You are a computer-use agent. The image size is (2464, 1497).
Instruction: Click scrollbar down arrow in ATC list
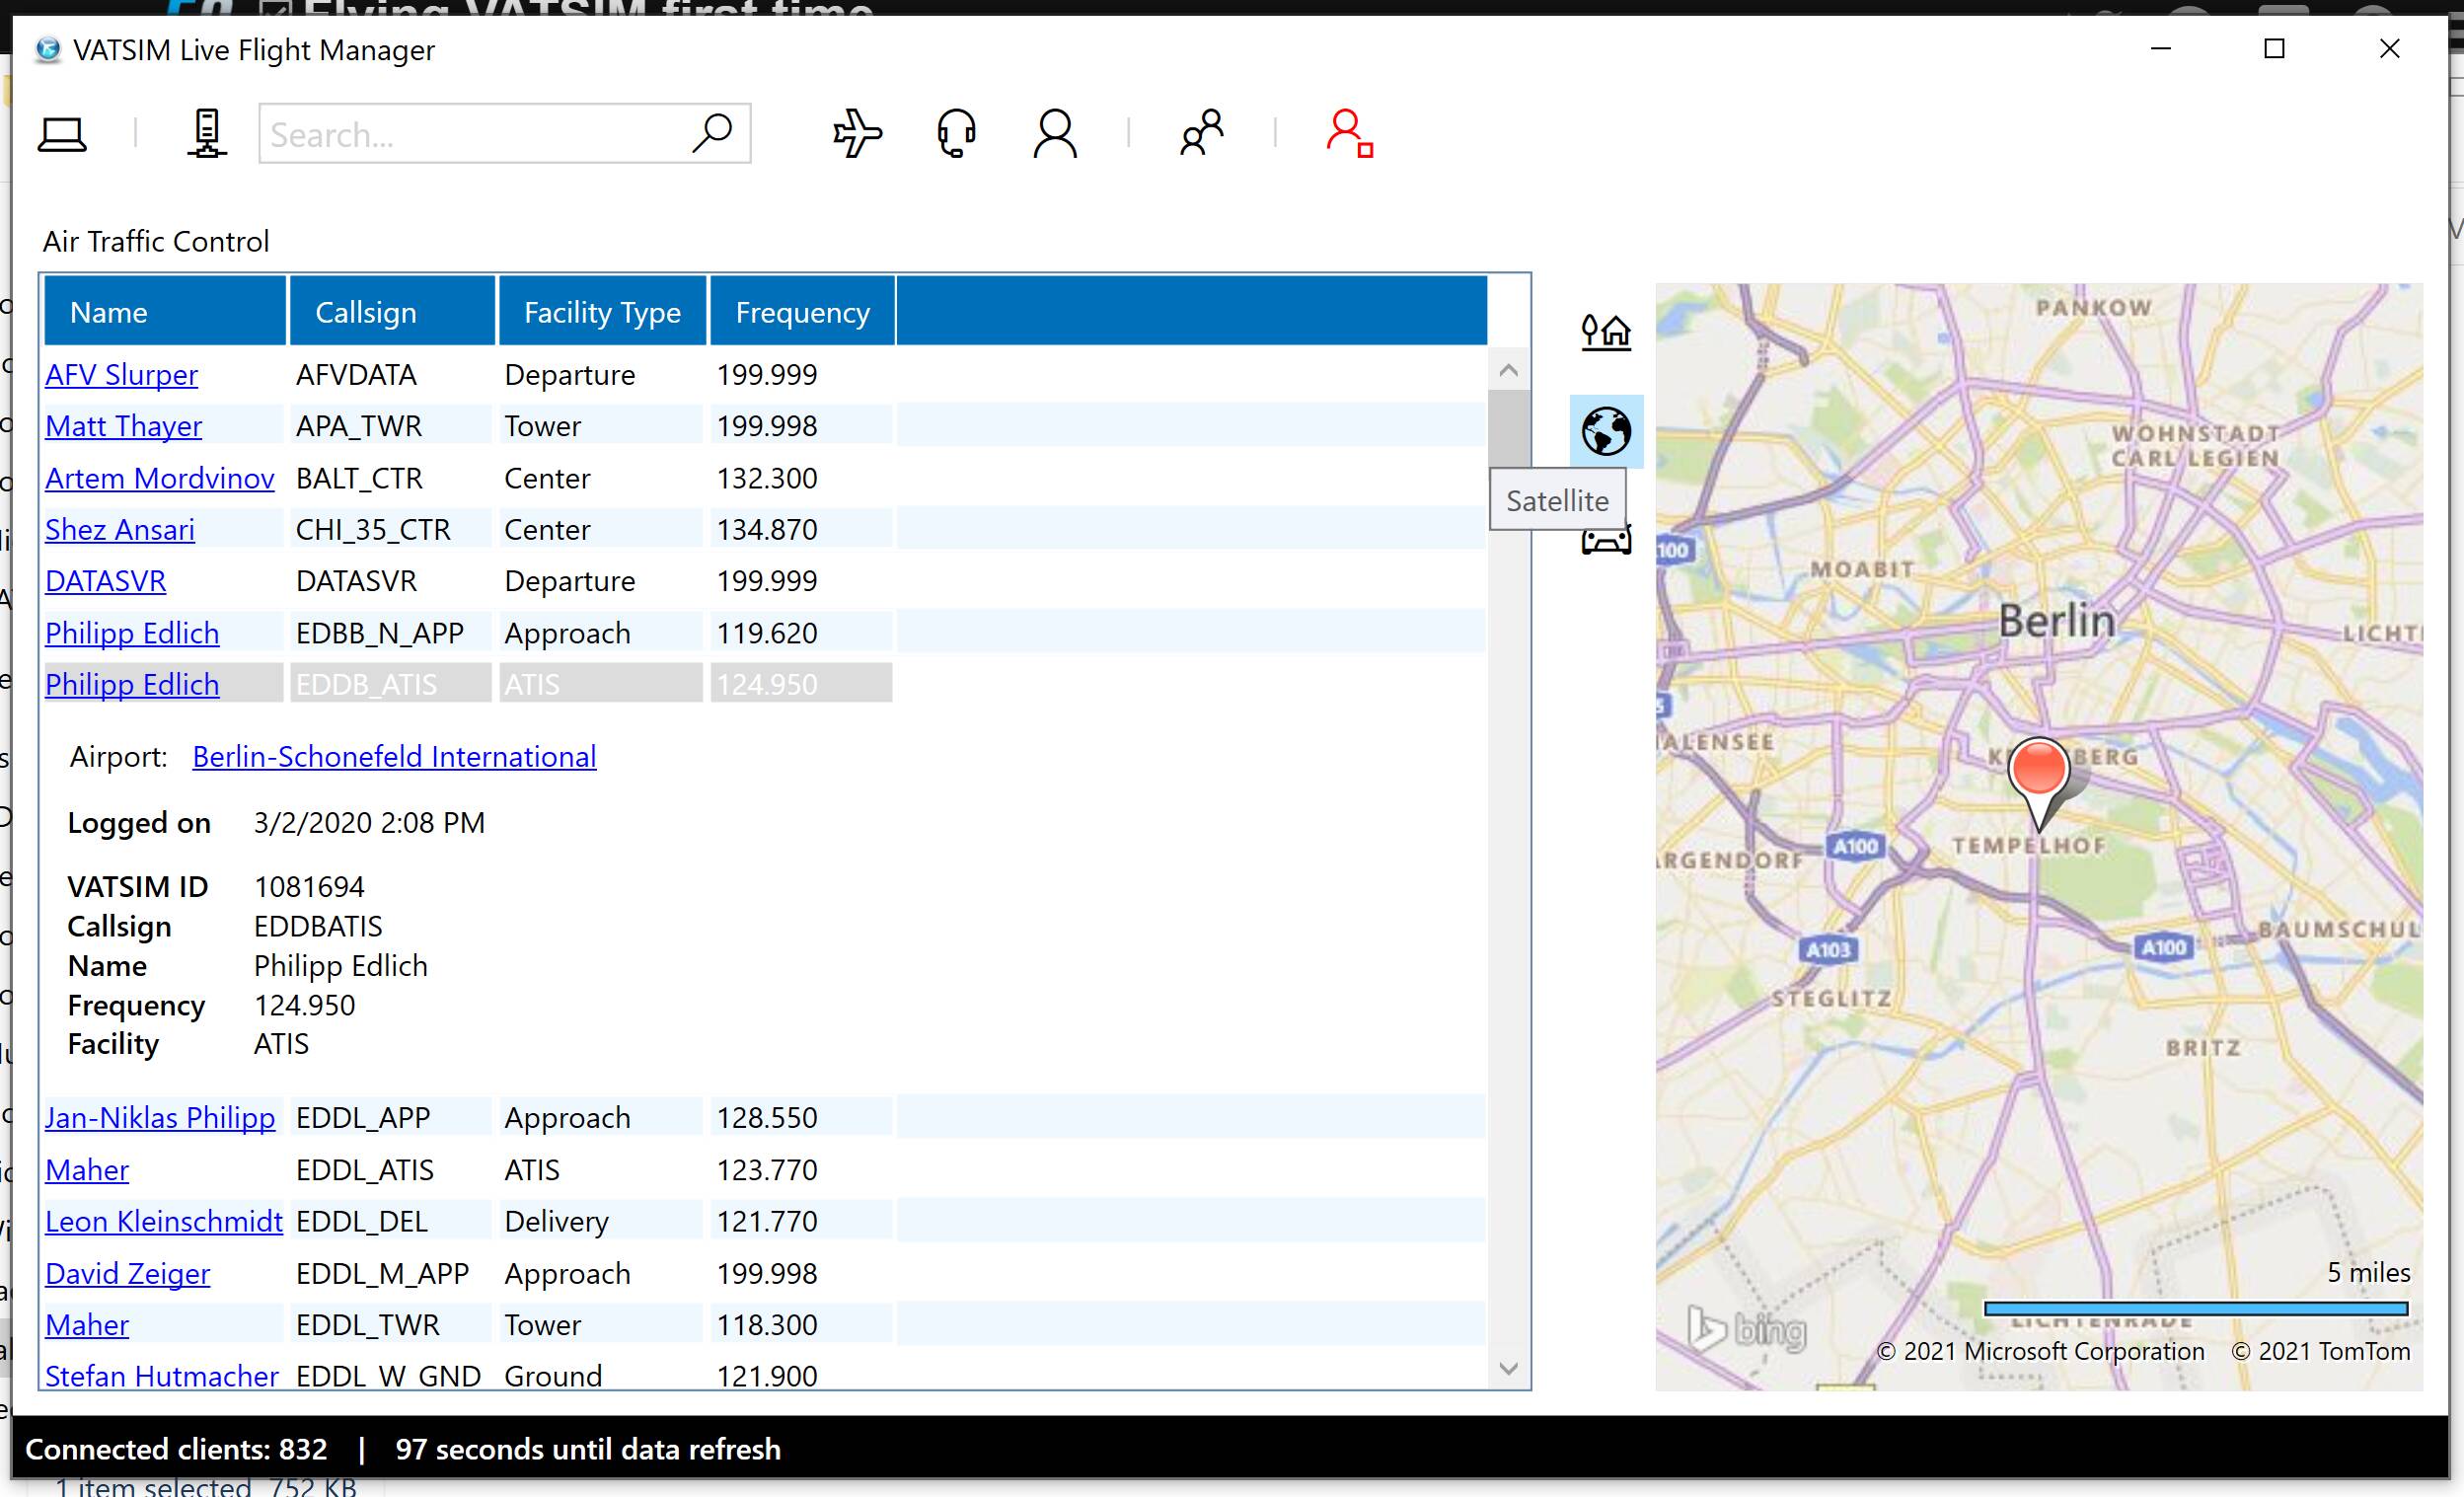coord(1509,1368)
